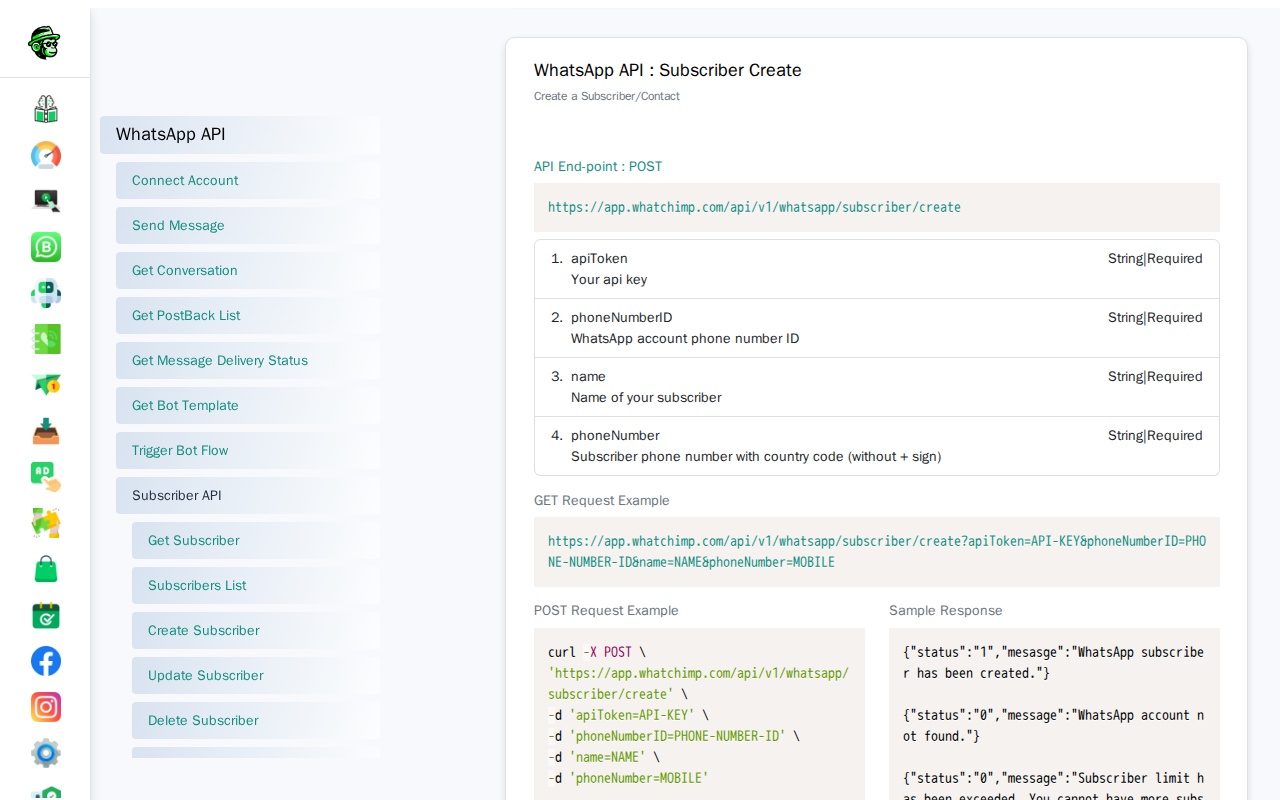Click the 'Sample Response' label
The height and width of the screenshot is (800, 1280).
[946, 611]
